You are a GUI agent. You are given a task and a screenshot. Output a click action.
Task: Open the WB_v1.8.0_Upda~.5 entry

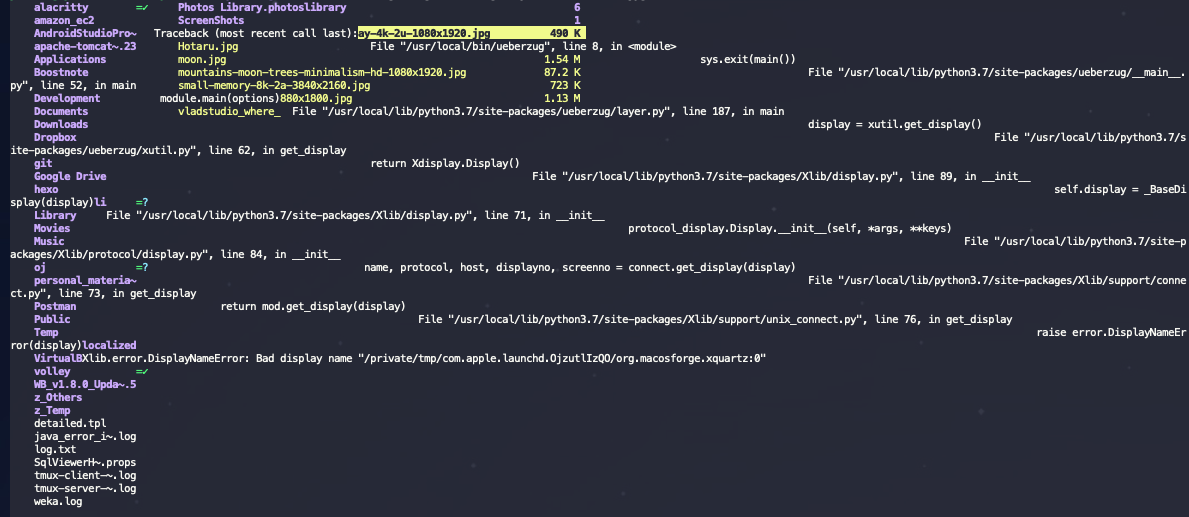[85, 384]
